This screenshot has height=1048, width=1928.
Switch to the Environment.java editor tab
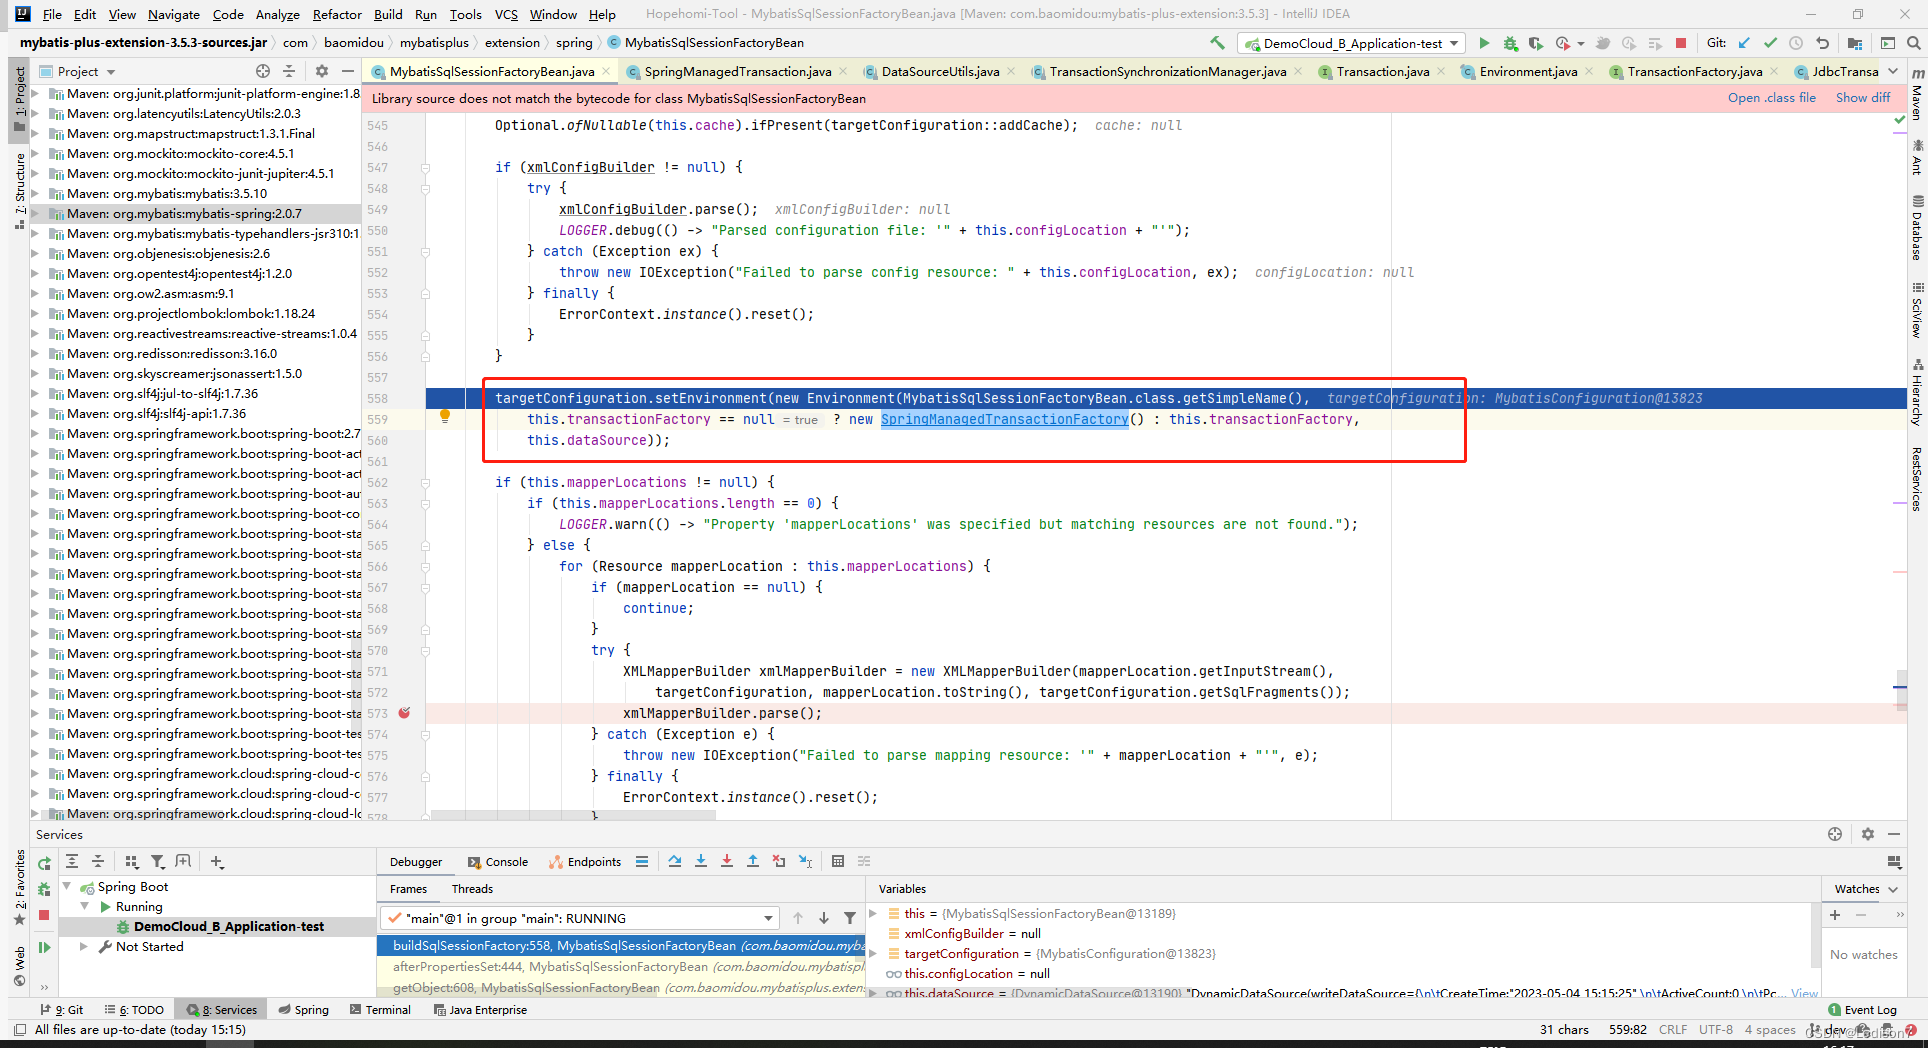(1528, 71)
